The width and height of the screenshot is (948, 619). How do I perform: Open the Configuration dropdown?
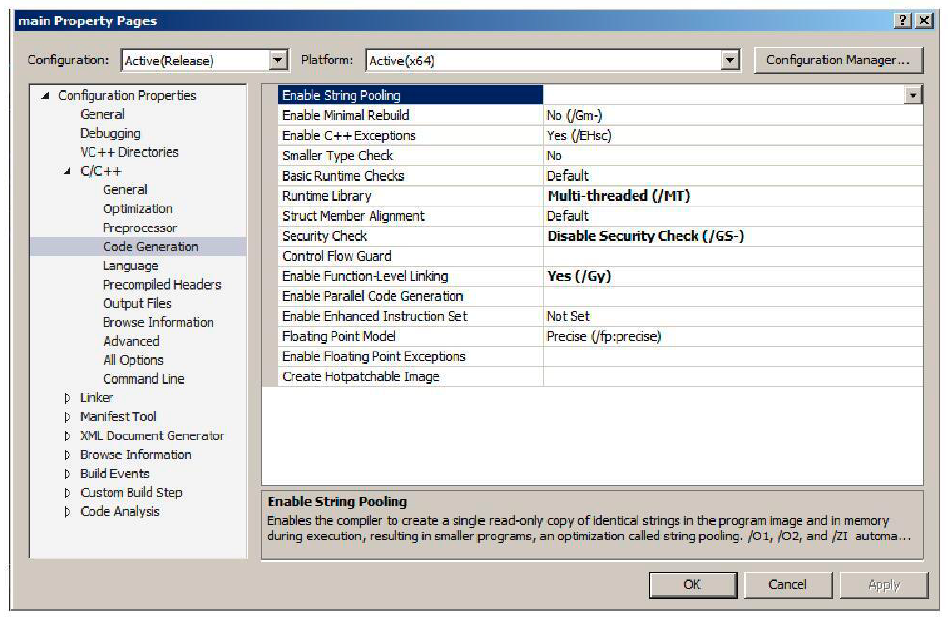click(279, 61)
